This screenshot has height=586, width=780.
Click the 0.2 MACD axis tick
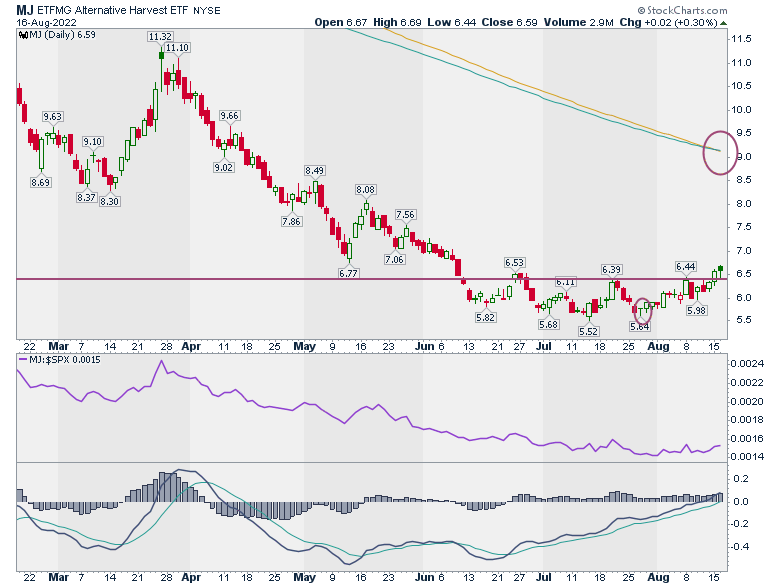pyautogui.click(x=741, y=479)
